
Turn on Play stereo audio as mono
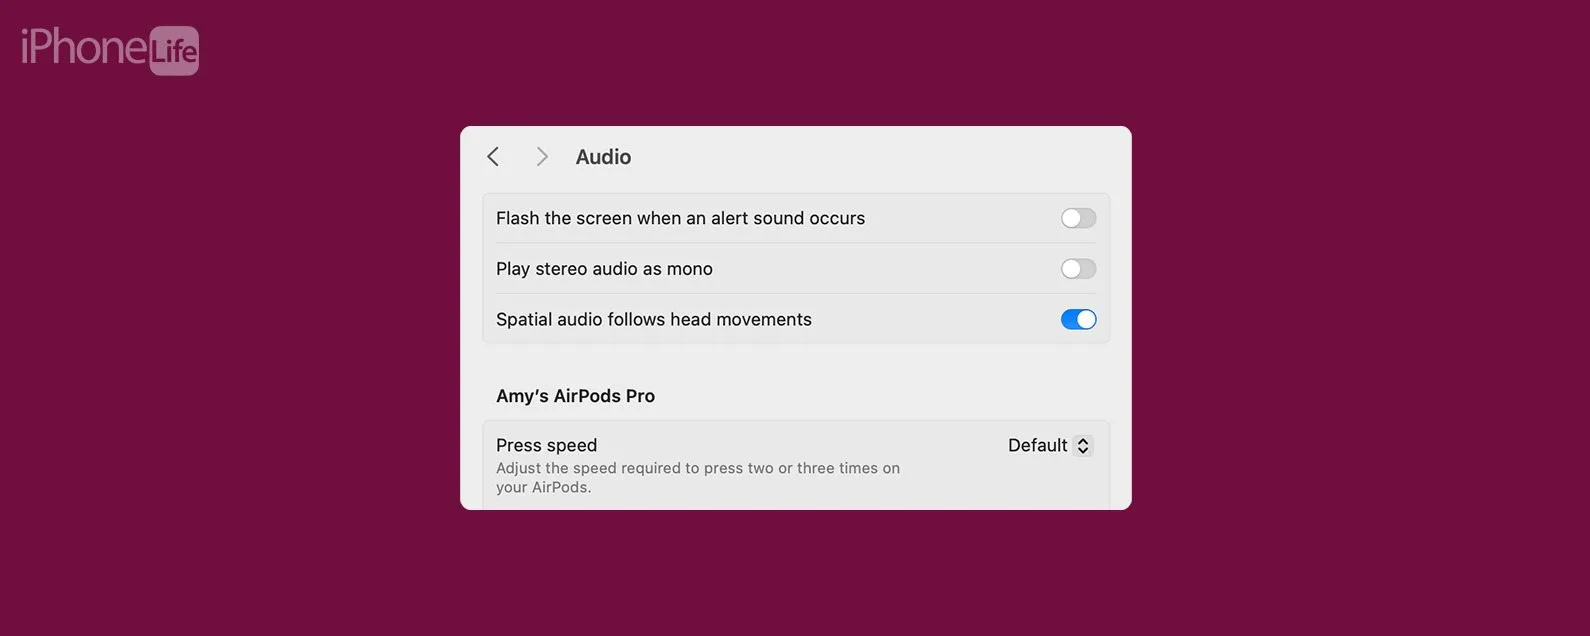[1078, 269]
